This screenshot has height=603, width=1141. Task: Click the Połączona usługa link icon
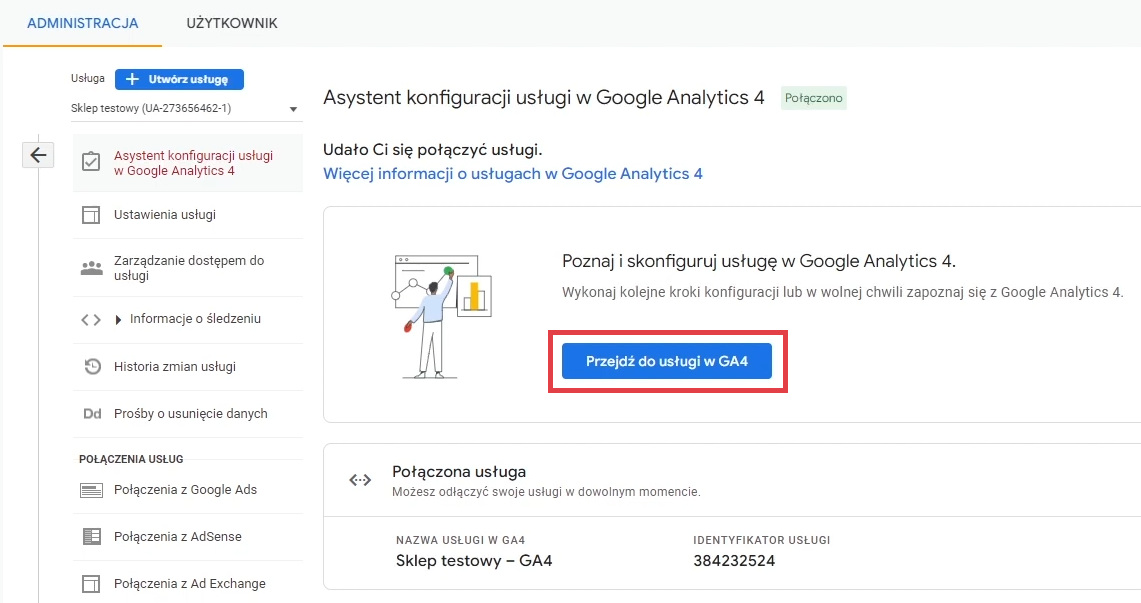360,480
